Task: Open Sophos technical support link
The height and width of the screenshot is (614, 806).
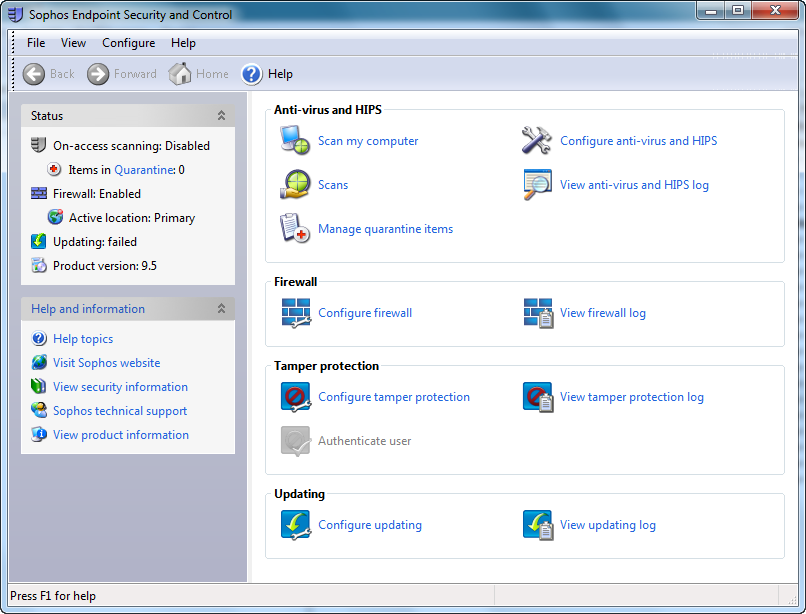Action: (x=119, y=411)
